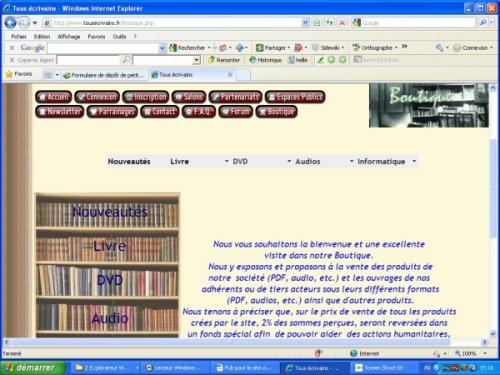The height and width of the screenshot is (375, 500).
Task: Click the Historique toolbar button
Action: pyautogui.click(x=266, y=60)
